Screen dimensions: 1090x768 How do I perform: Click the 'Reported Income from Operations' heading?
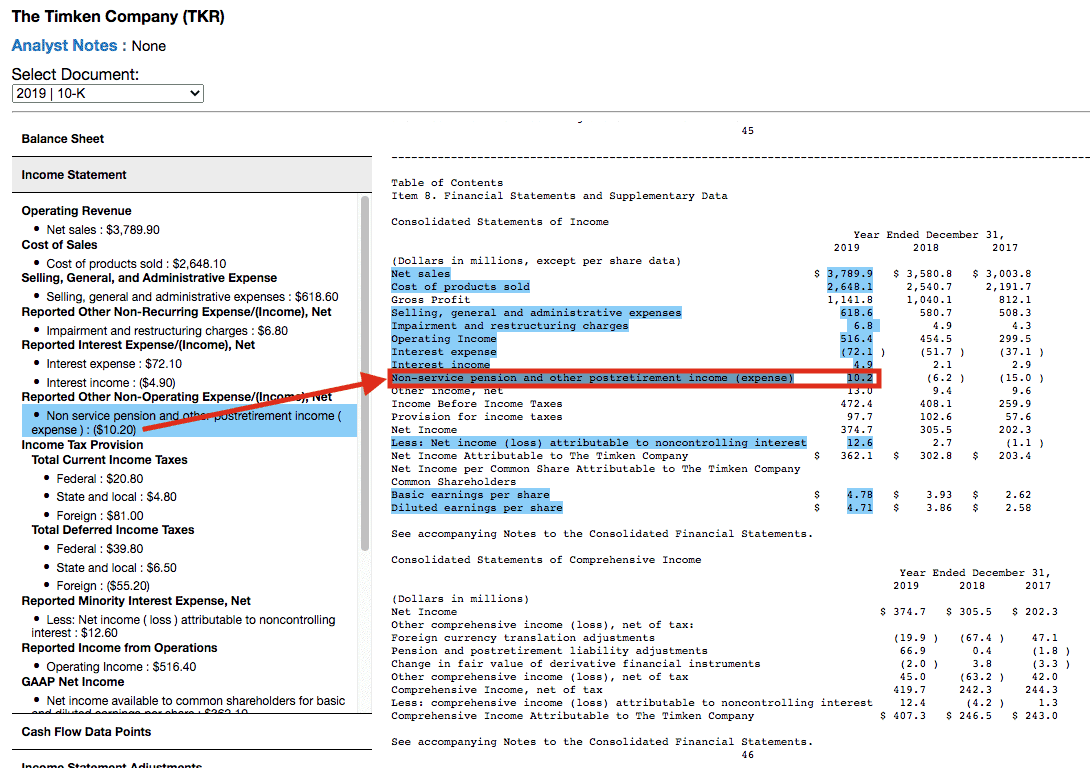click(120, 648)
